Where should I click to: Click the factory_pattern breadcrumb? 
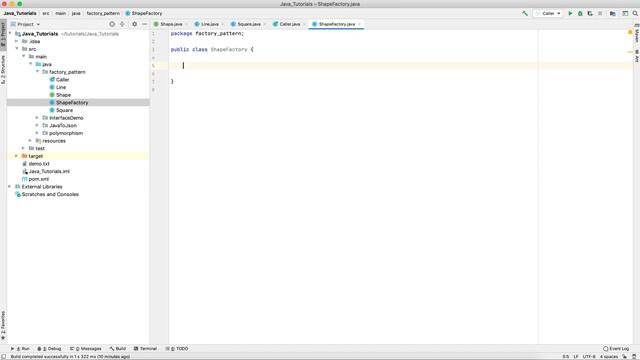(103, 13)
